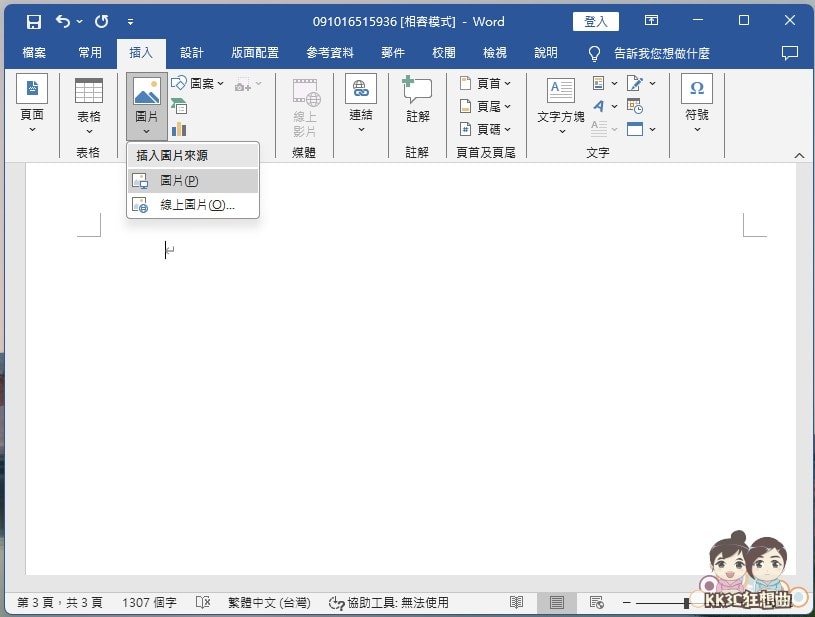Image resolution: width=815 pixels, height=617 pixels.
Task: Minimize the Word window
Action: (x=698, y=20)
